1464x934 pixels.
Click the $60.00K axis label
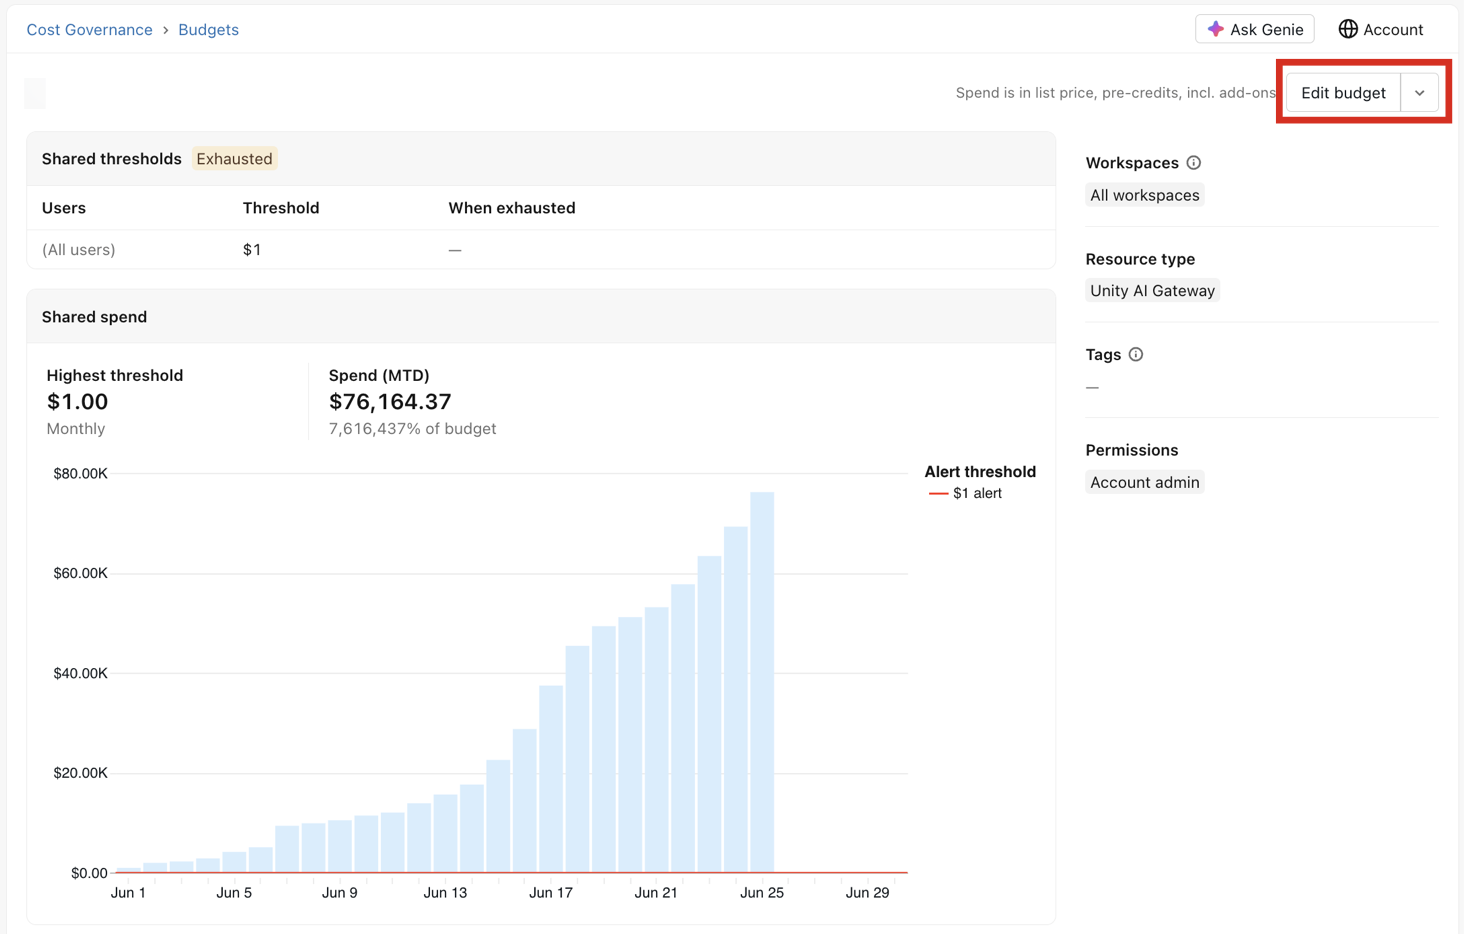pyautogui.click(x=80, y=574)
